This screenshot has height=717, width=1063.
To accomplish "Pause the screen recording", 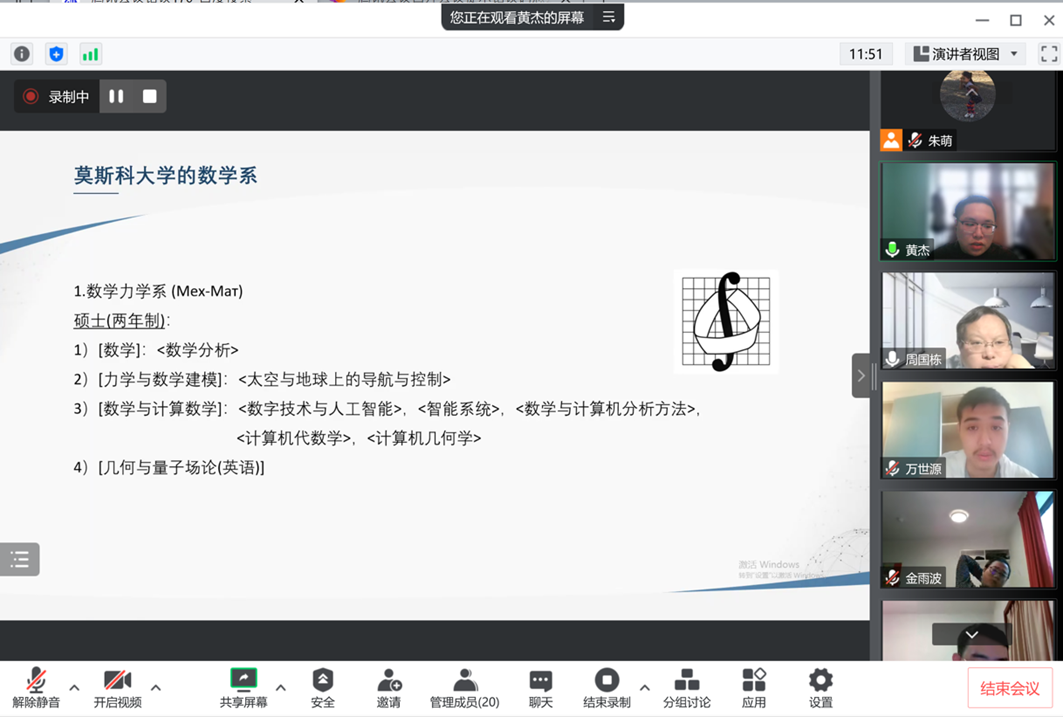I will 116,97.
